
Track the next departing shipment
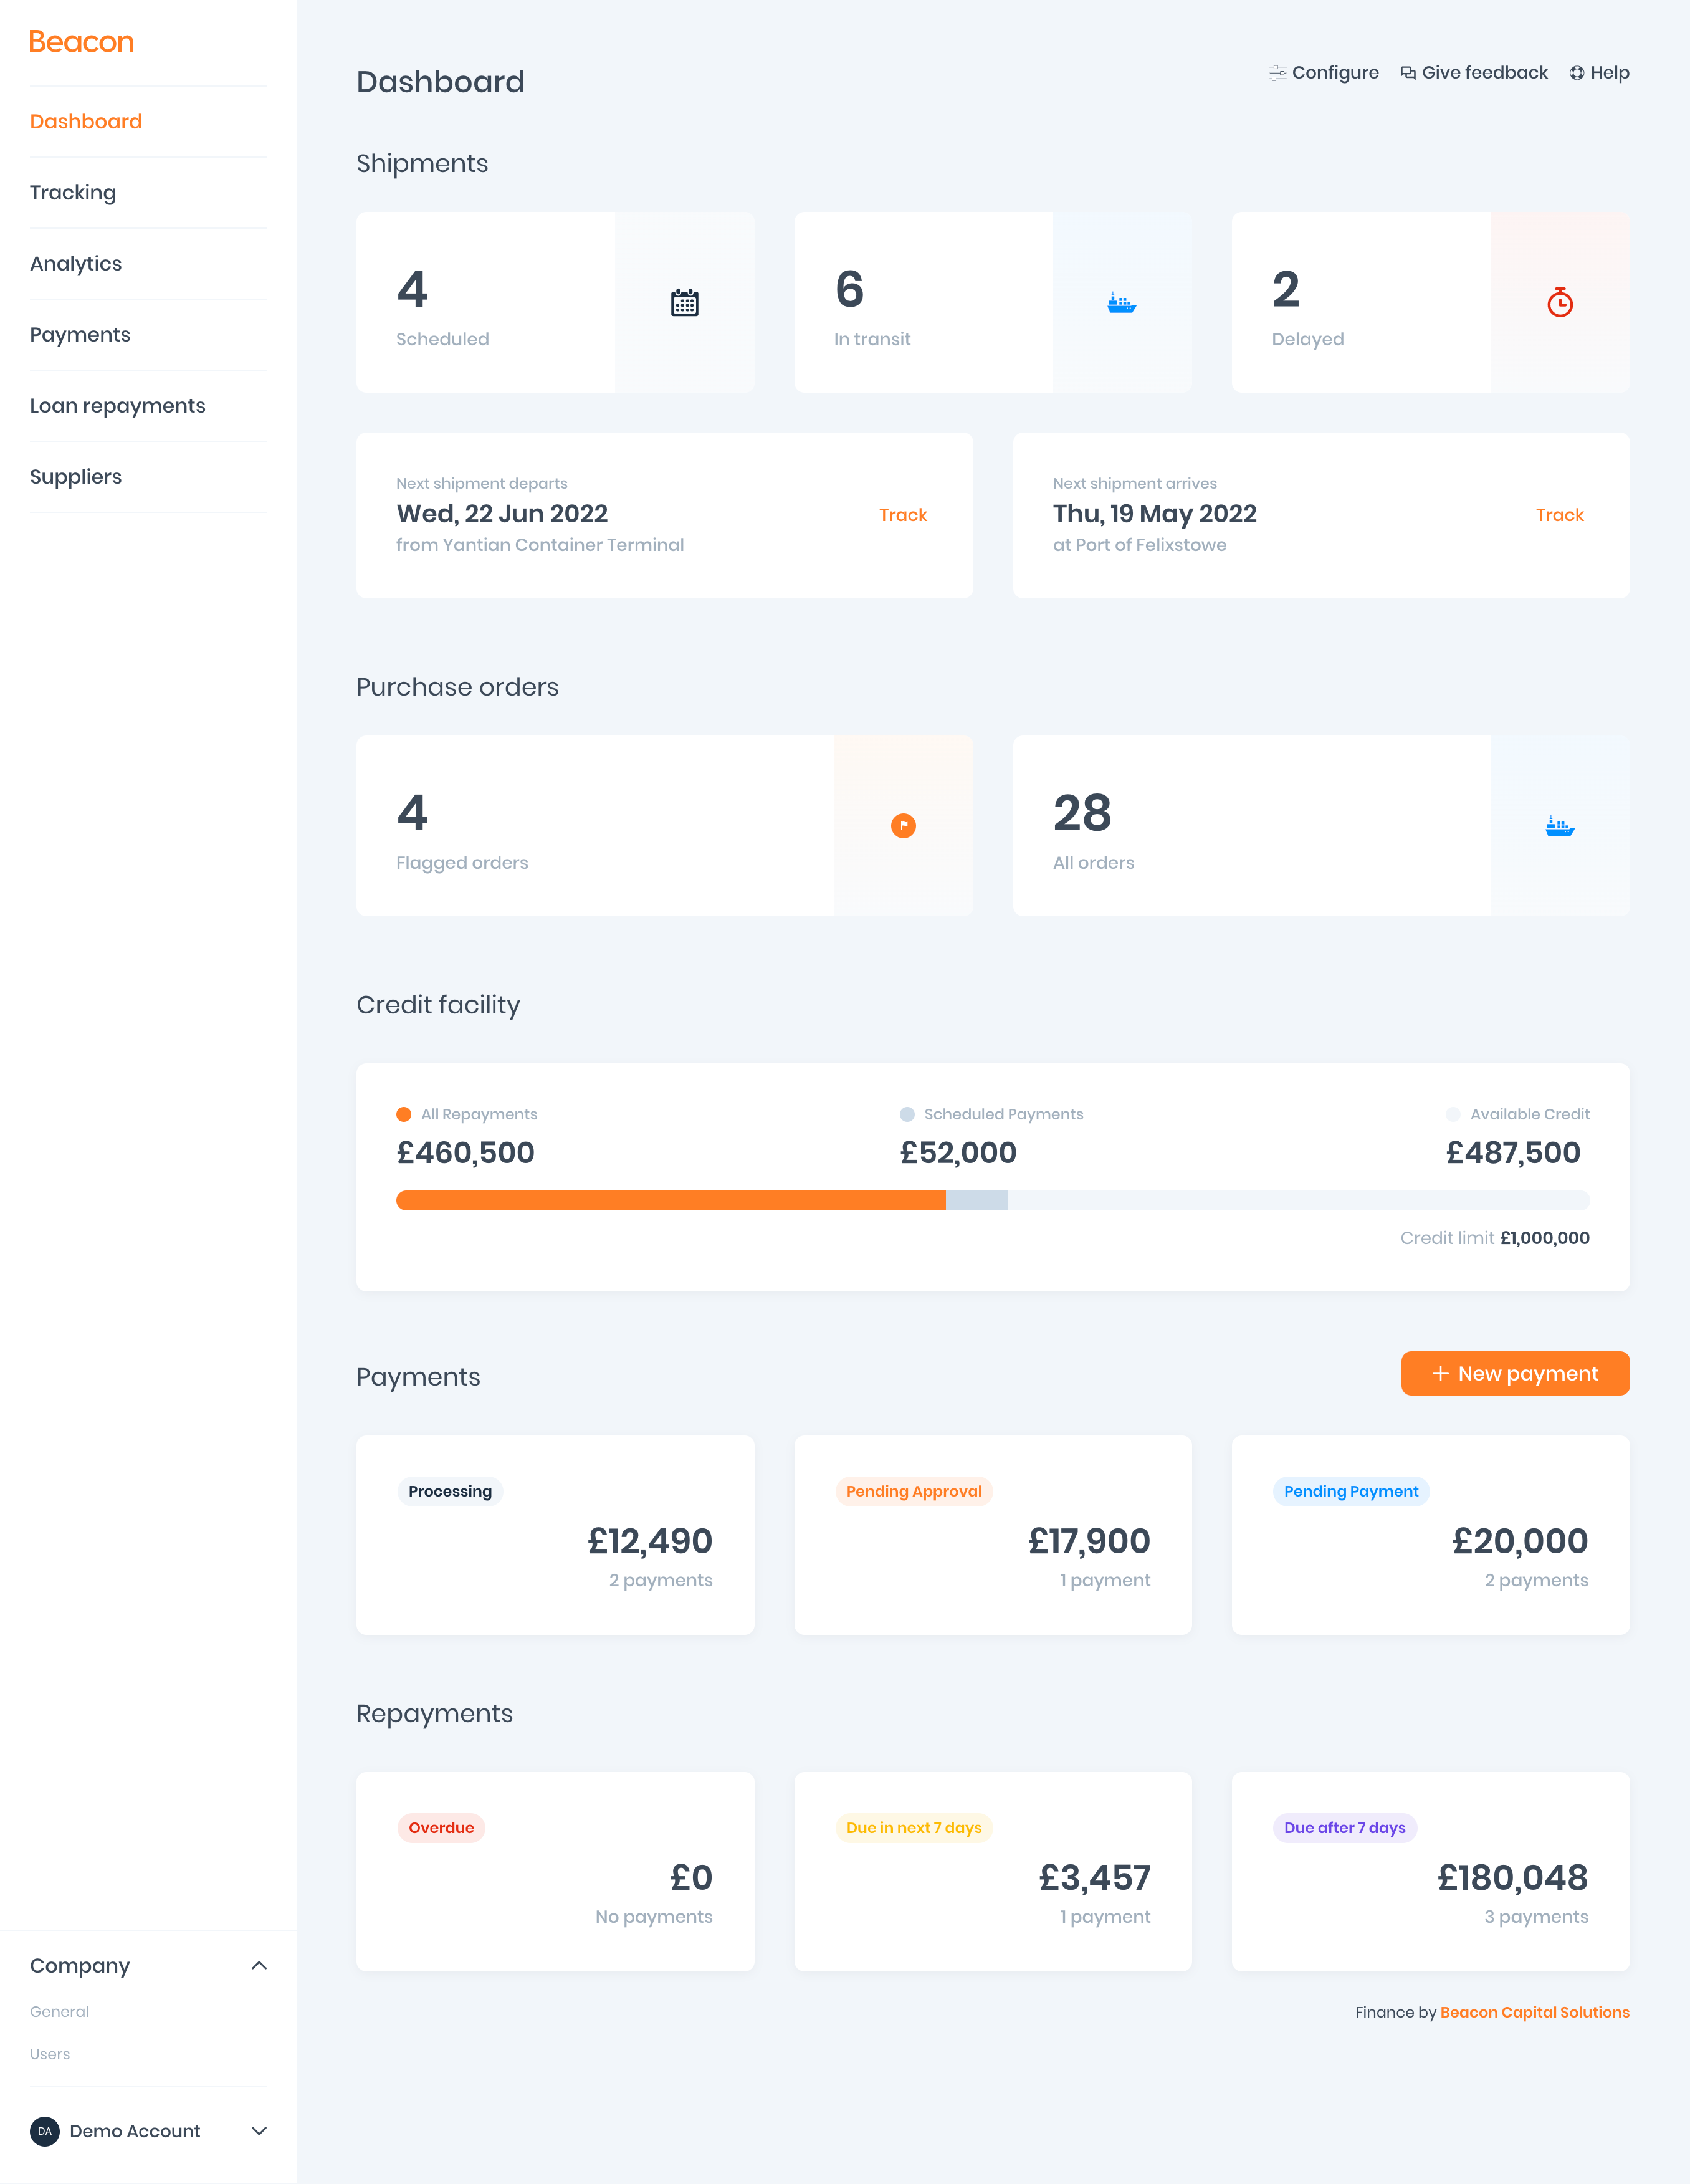[902, 515]
